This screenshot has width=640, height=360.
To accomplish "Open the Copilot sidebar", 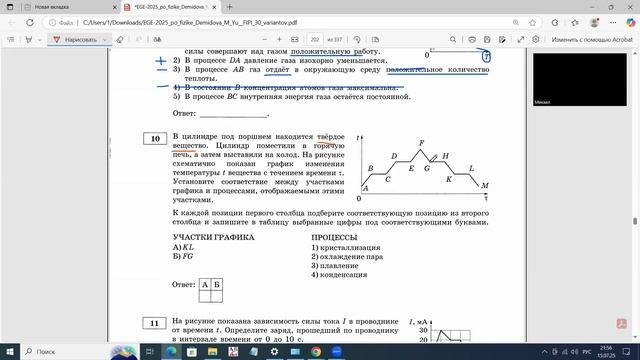I will click(x=631, y=22).
